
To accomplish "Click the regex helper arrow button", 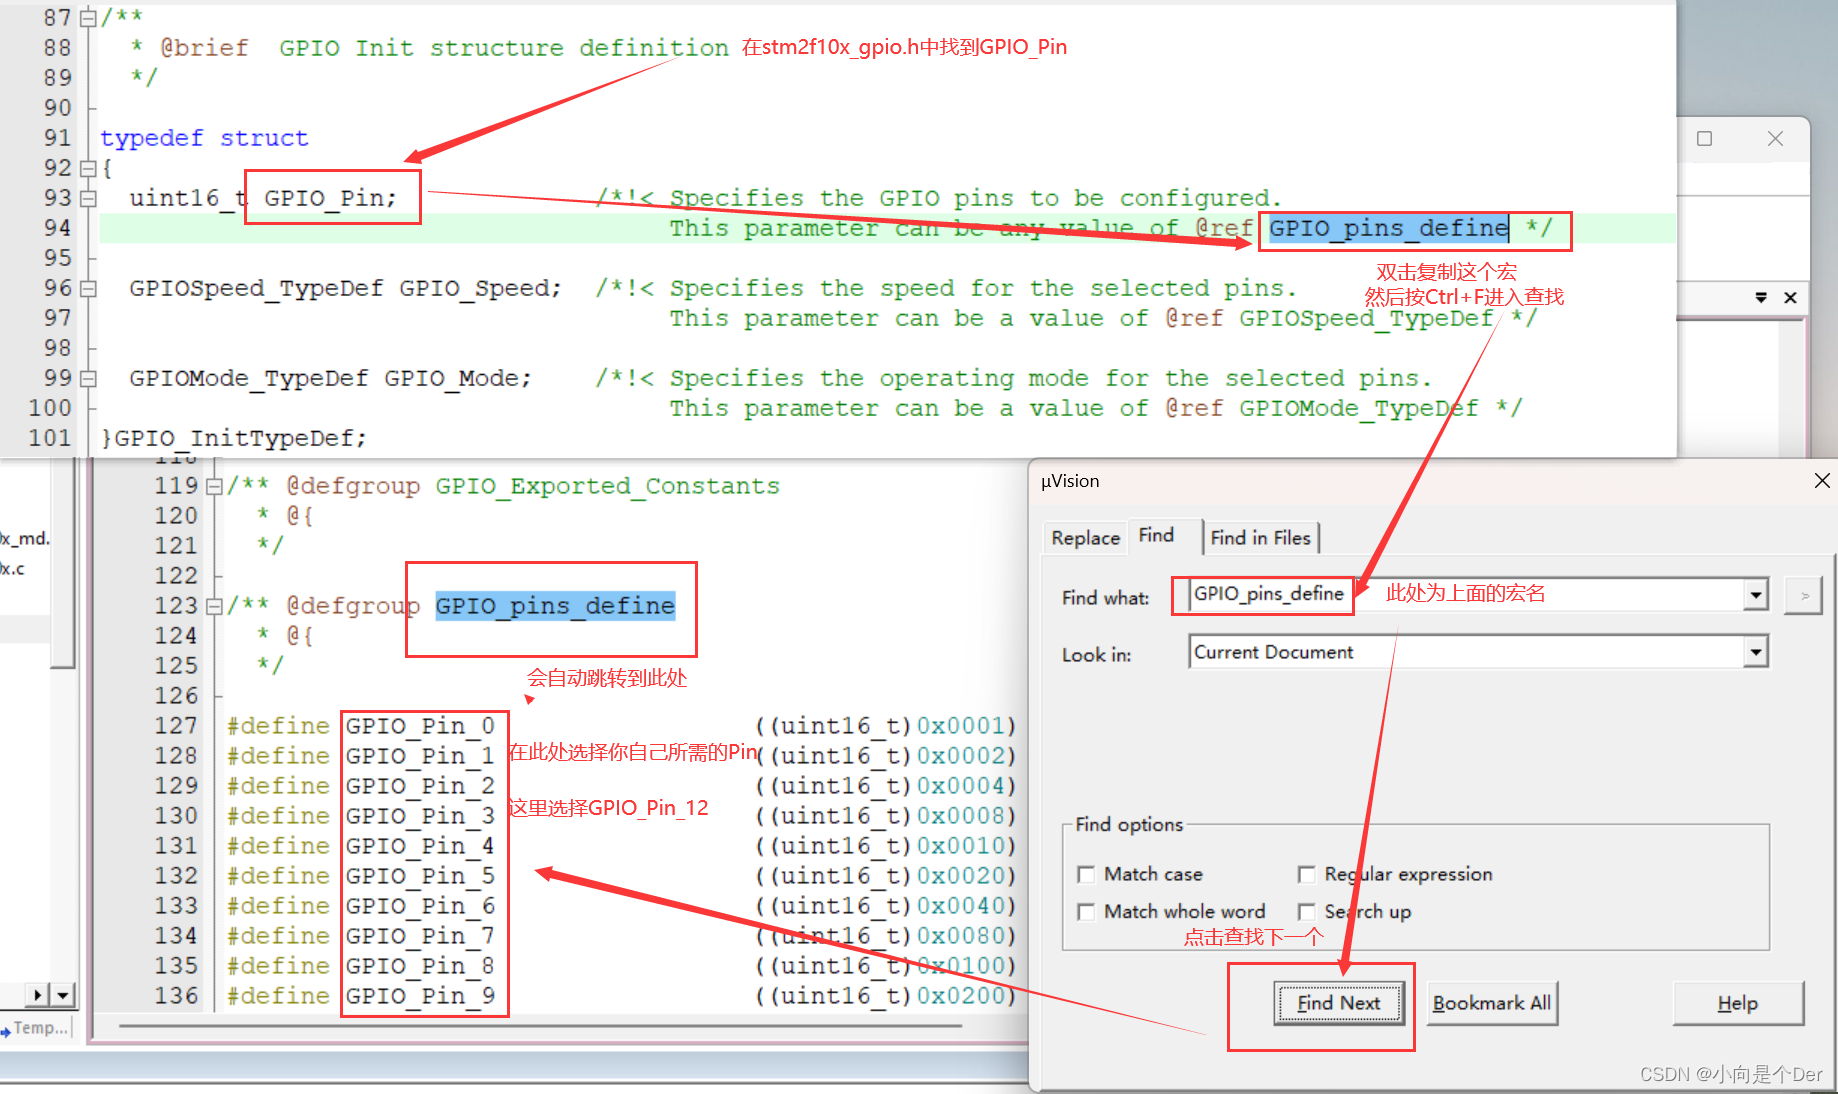I will pyautogui.click(x=1803, y=595).
